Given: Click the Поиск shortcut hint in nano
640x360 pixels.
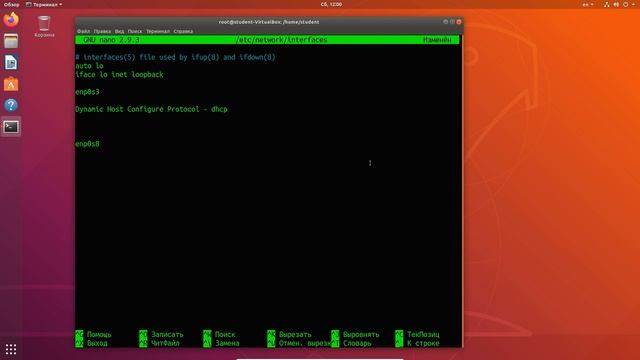Looking at the screenshot, I should (x=225, y=334).
